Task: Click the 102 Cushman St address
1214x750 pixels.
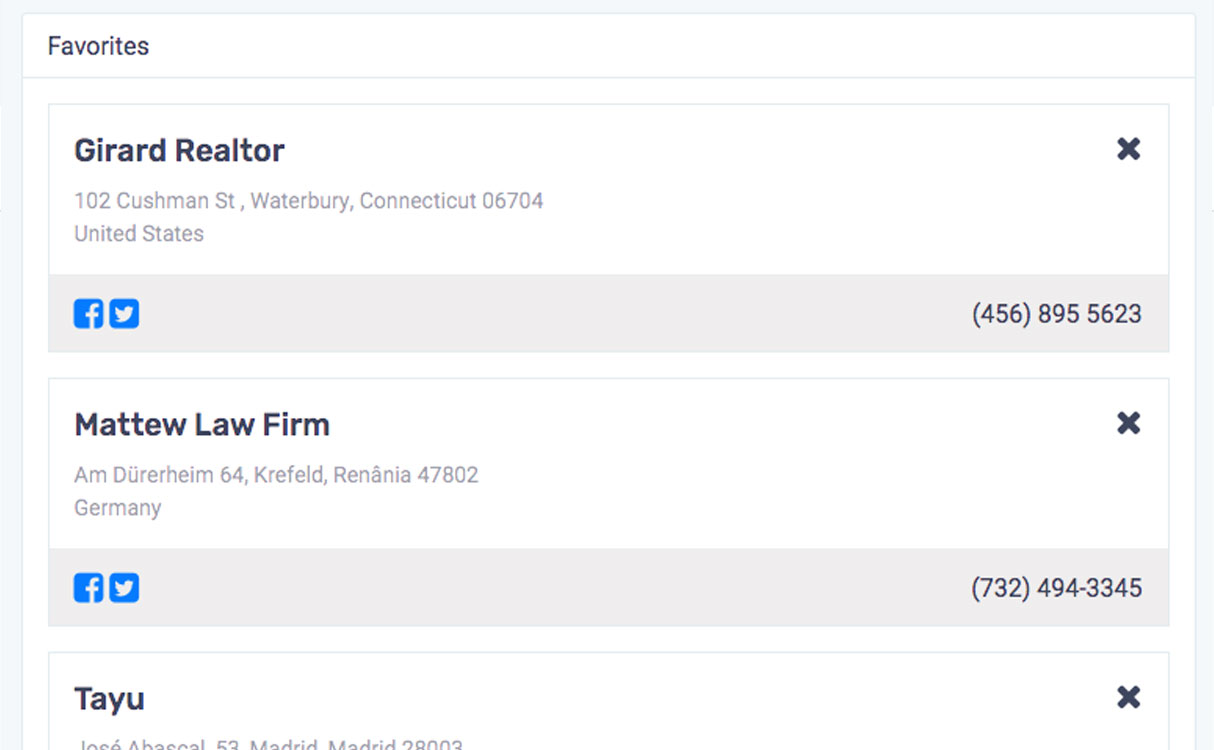Action: (308, 201)
